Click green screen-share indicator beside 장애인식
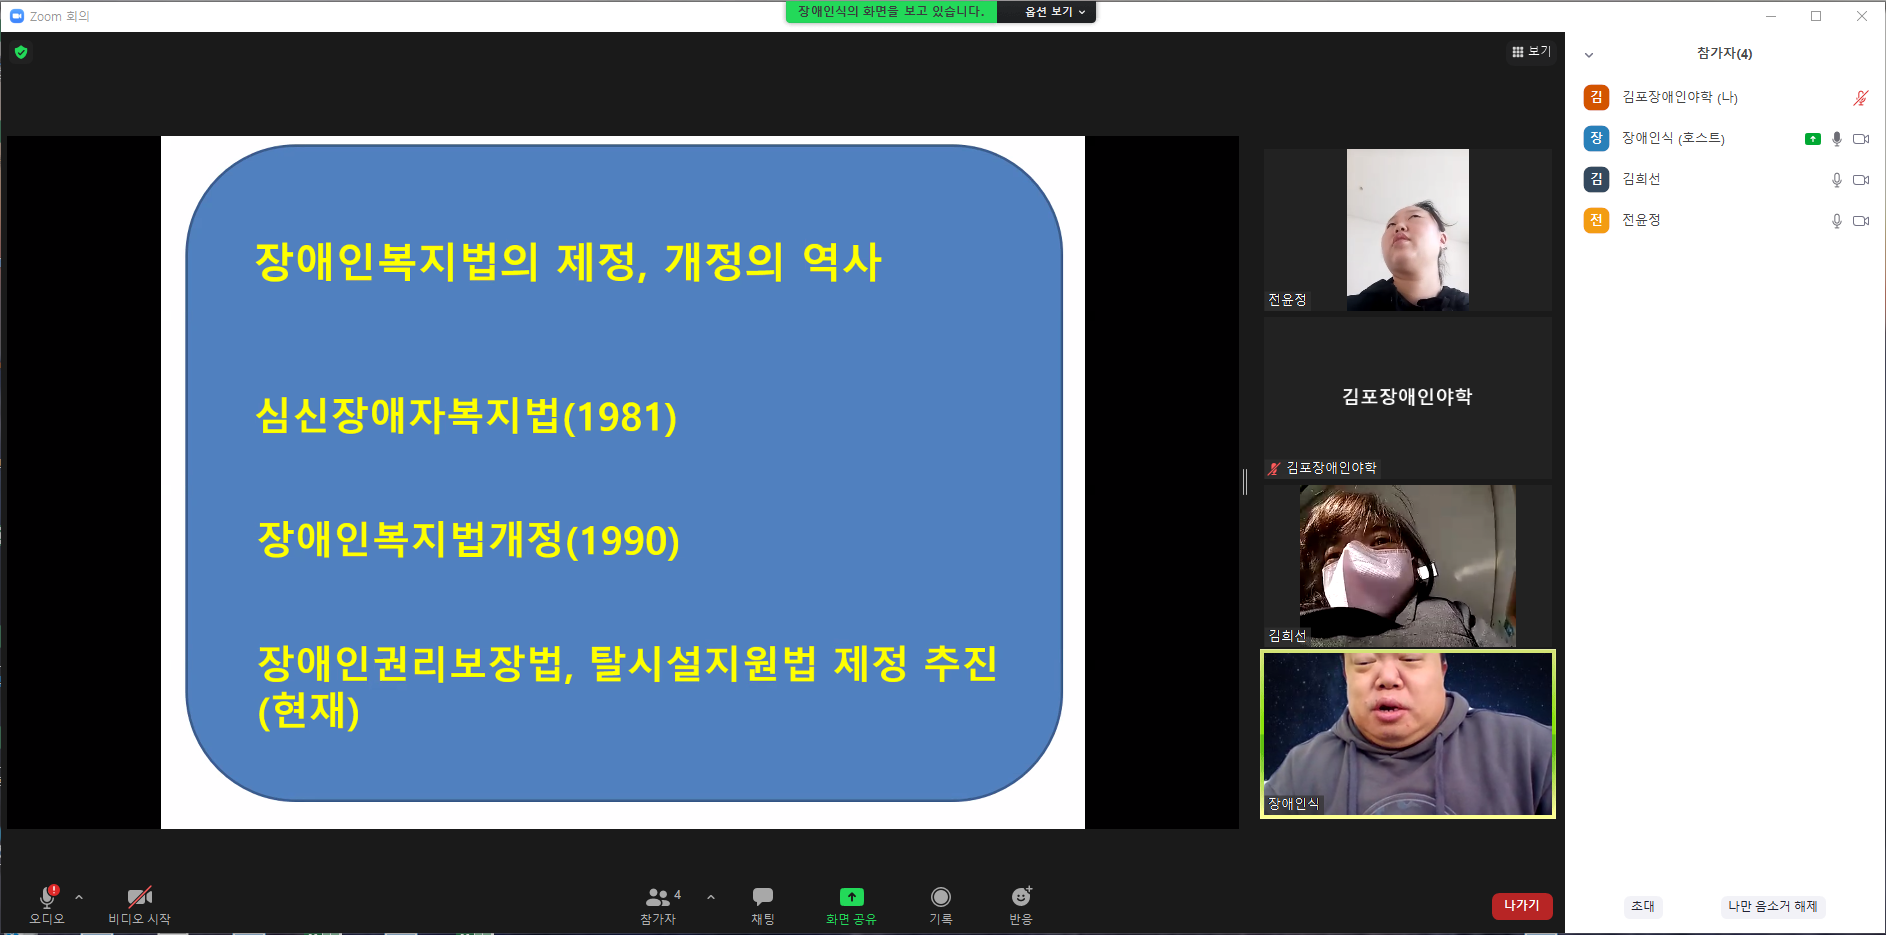The image size is (1886, 935). 1813,139
